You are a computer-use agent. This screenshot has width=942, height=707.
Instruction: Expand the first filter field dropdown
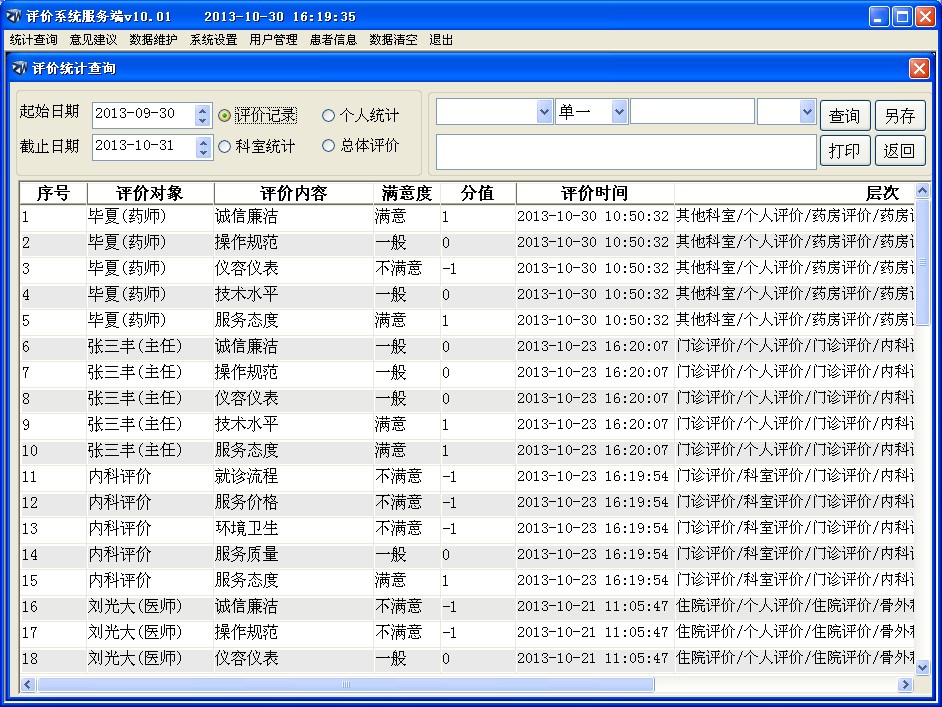(544, 112)
